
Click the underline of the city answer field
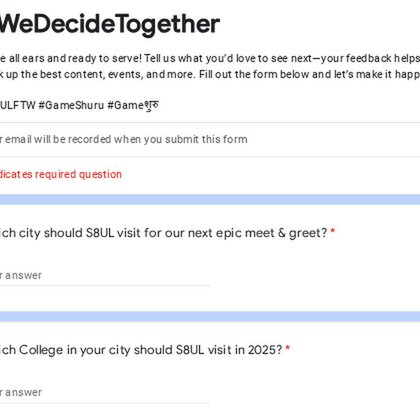(x=105, y=286)
